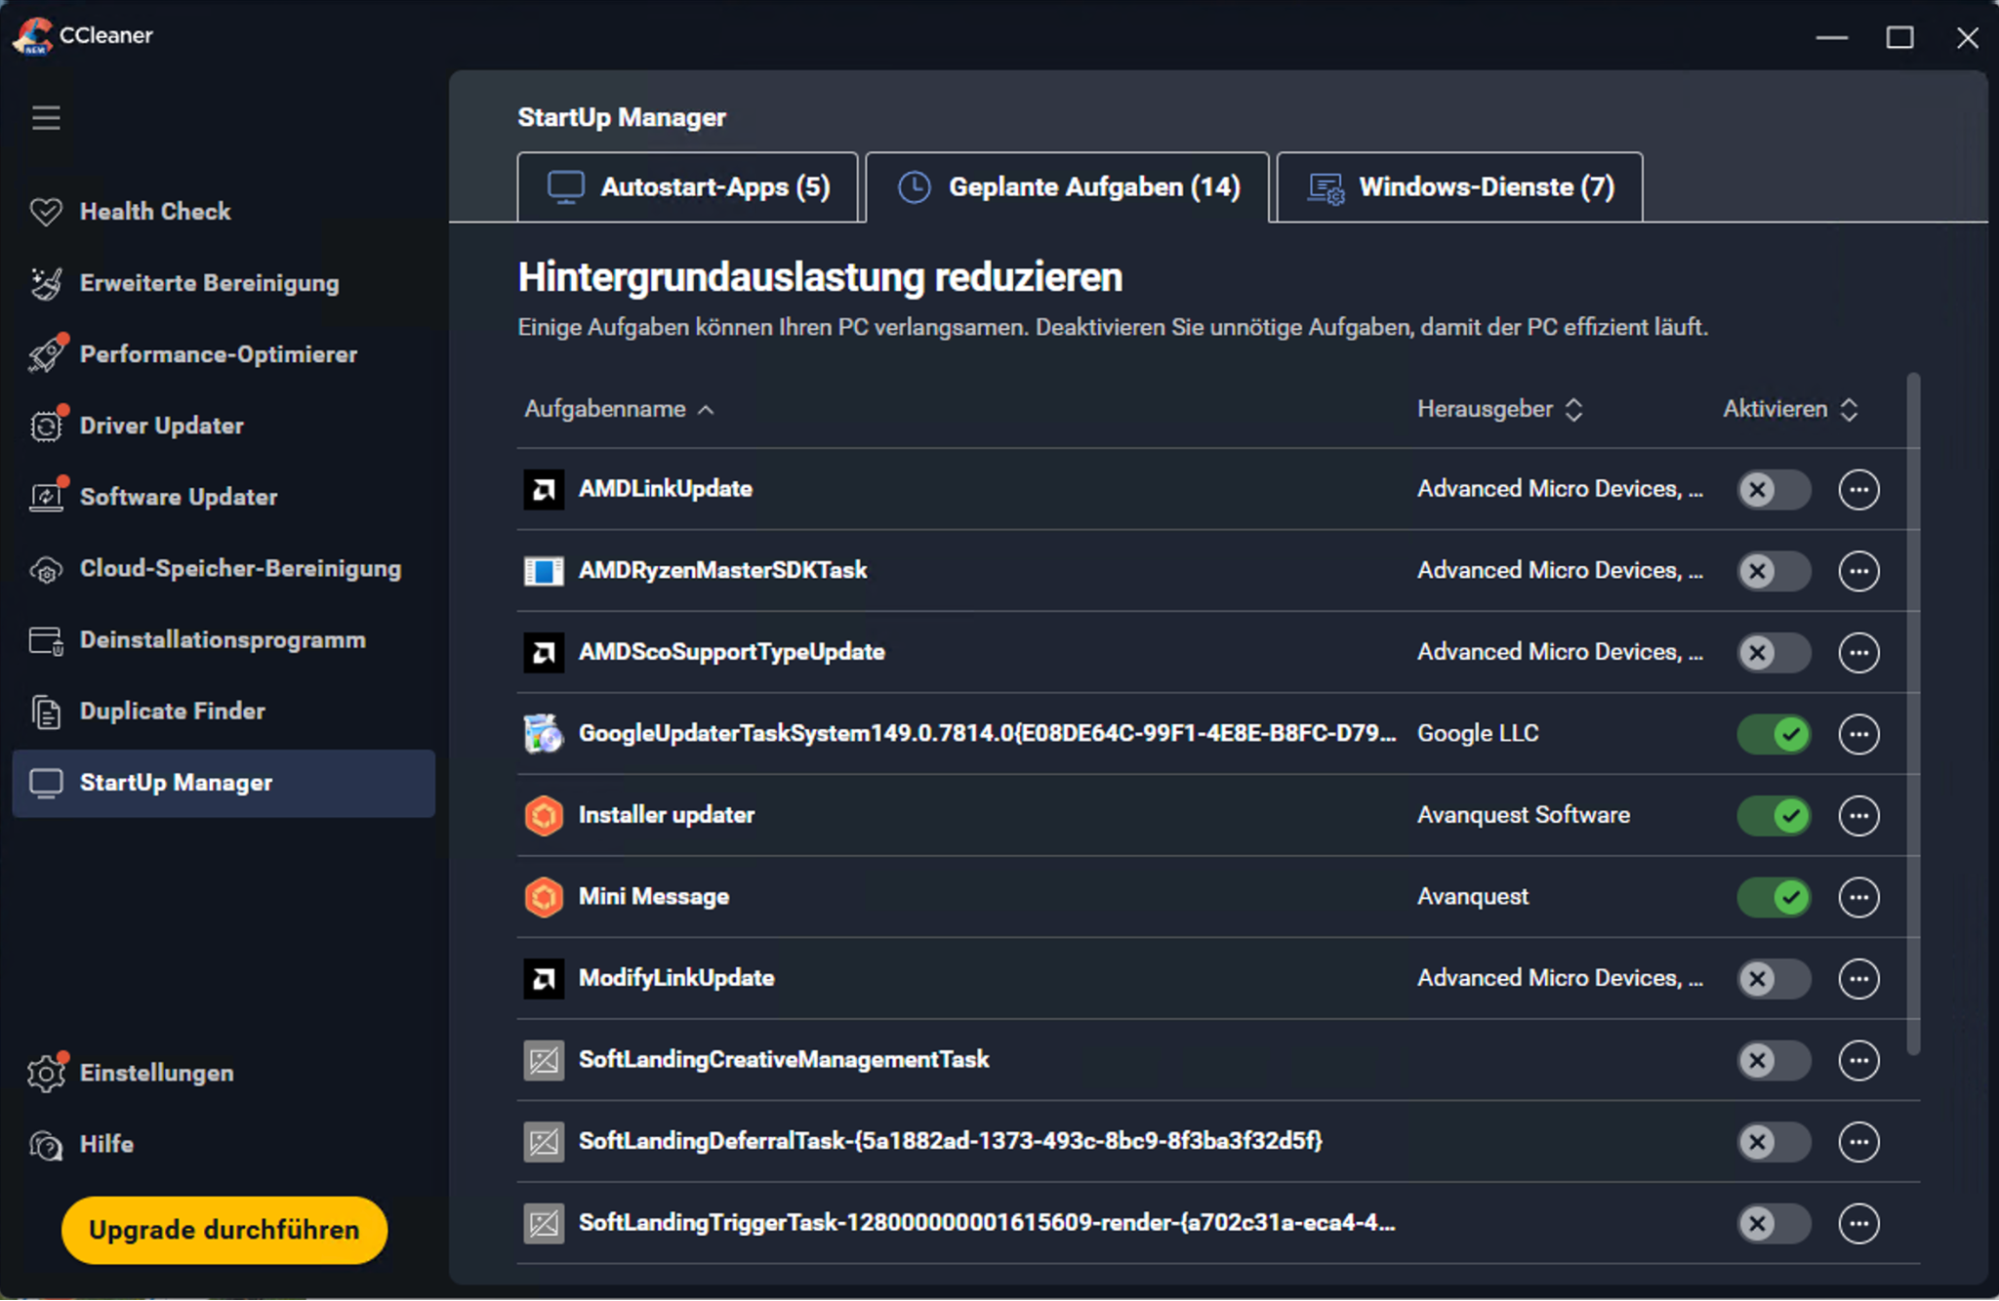
Task: Click the StartUp Manager monitor icon
Action: (46, 783)
